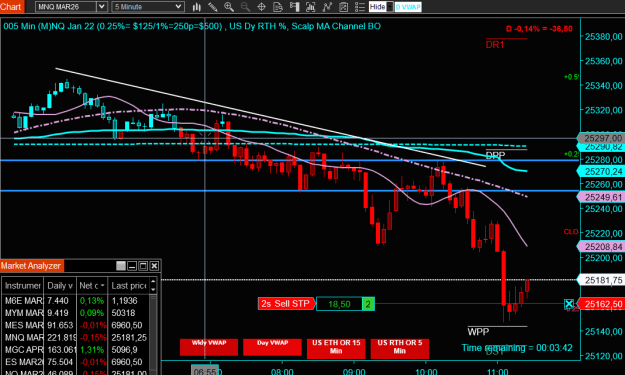Screen dimensions: 625x375
Task: Sort by the Net change column arrow
Action: click(102, 286)
